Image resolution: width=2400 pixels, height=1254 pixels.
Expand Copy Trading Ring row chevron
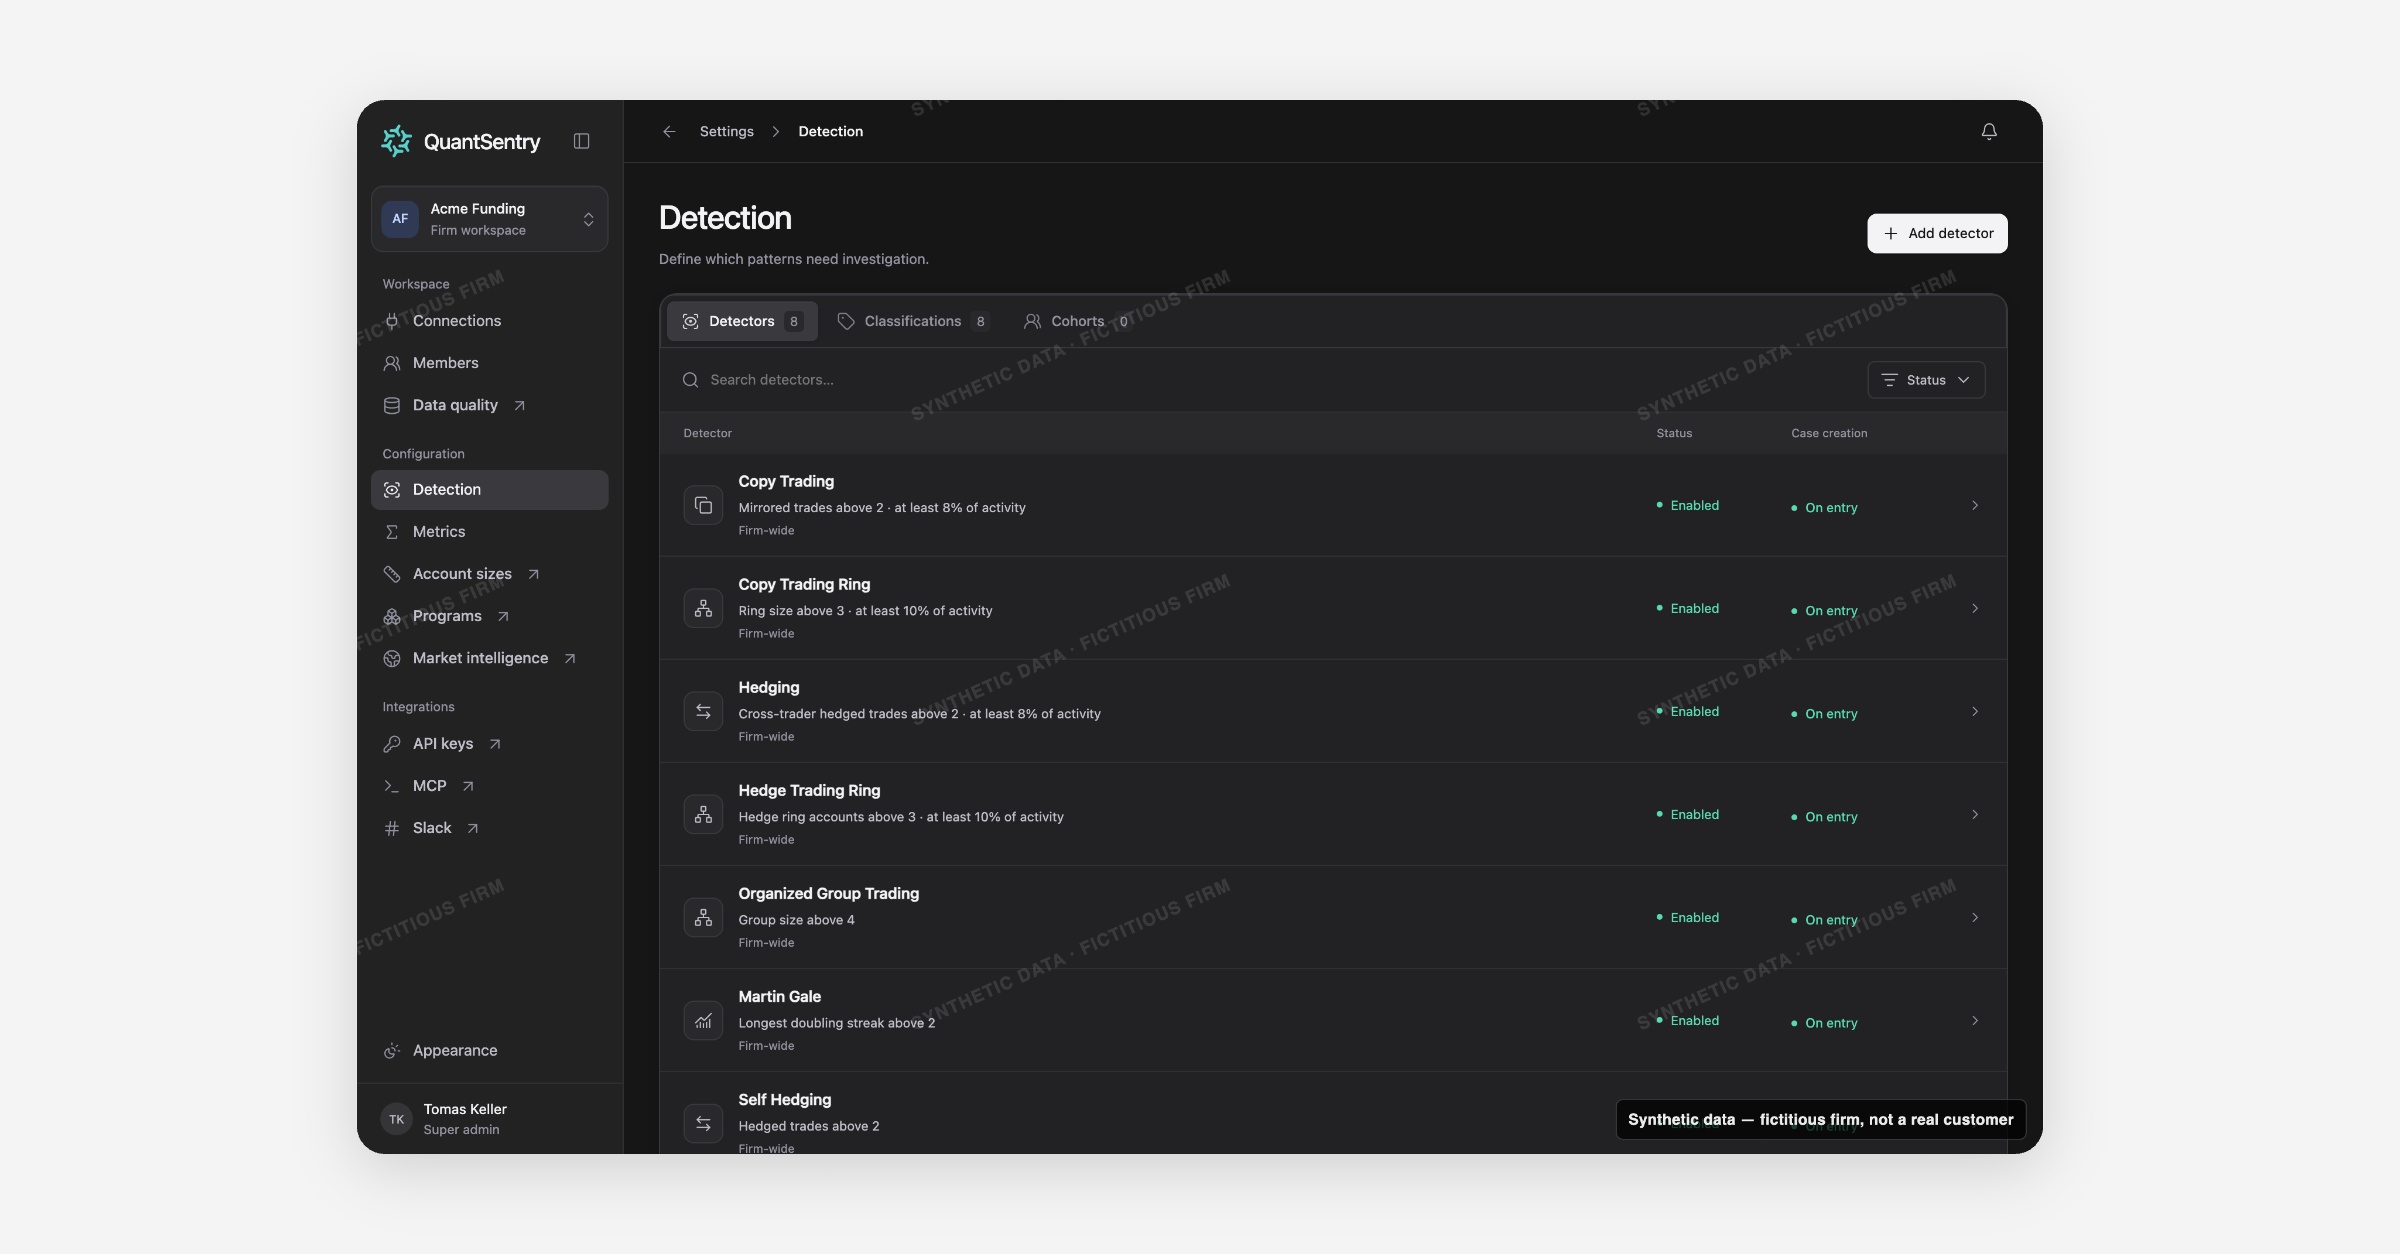click(x=1975, y=608)
